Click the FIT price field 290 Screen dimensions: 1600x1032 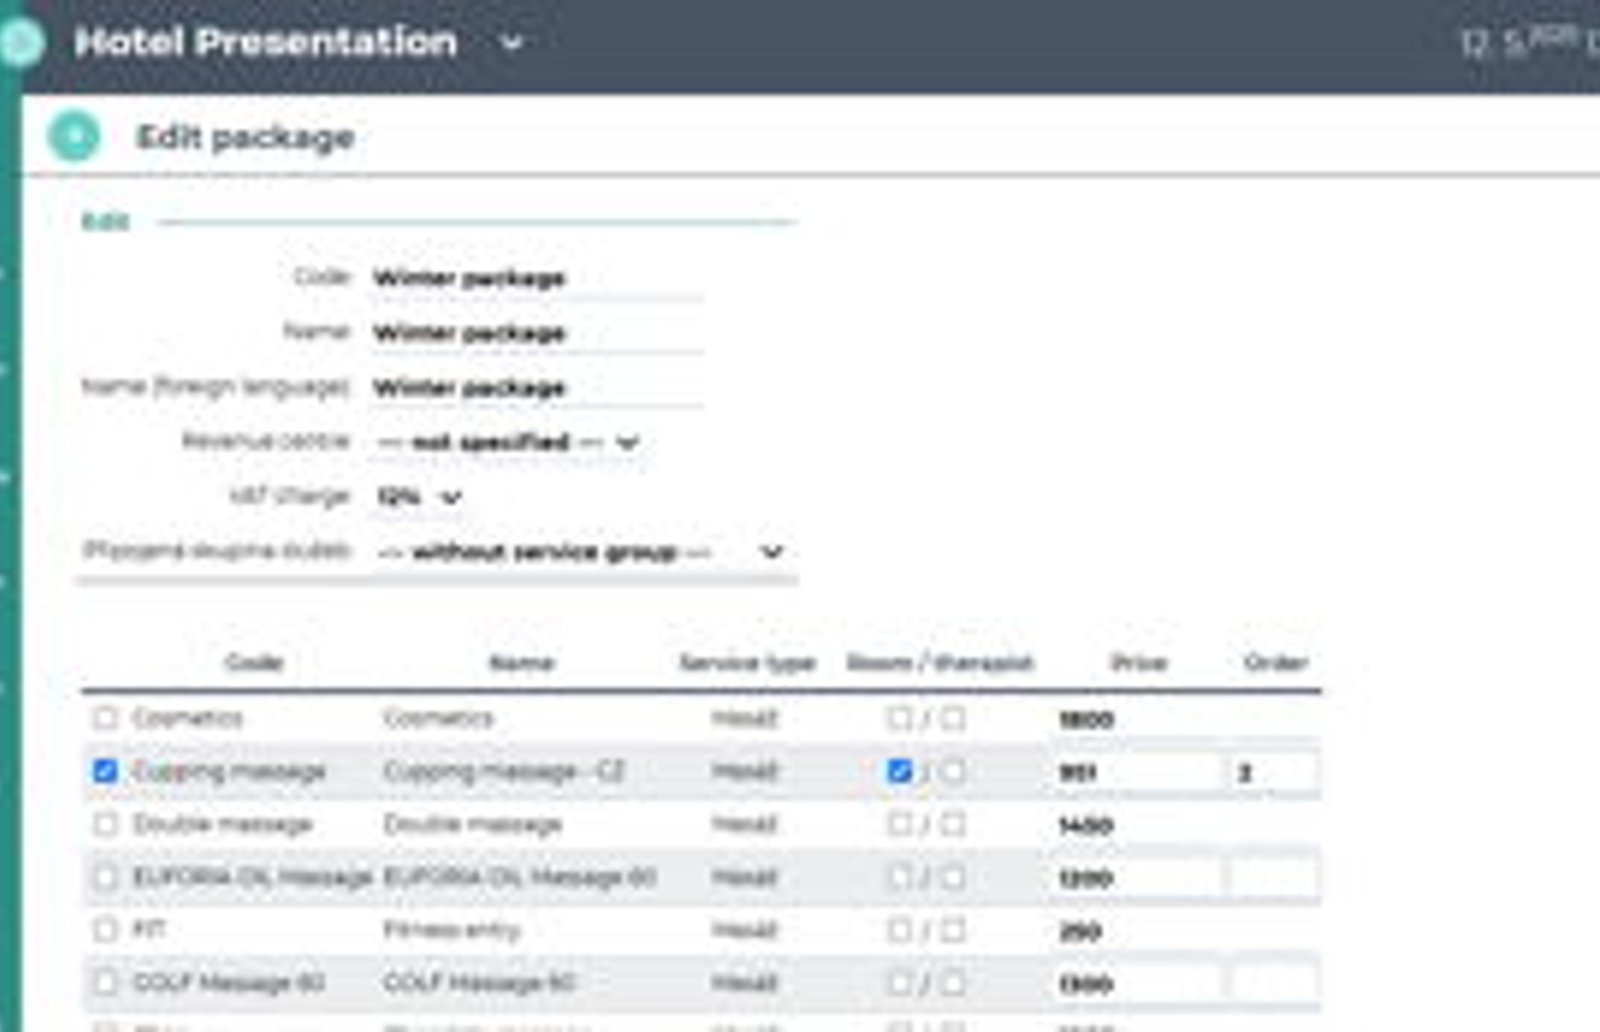click(1136, 931)
